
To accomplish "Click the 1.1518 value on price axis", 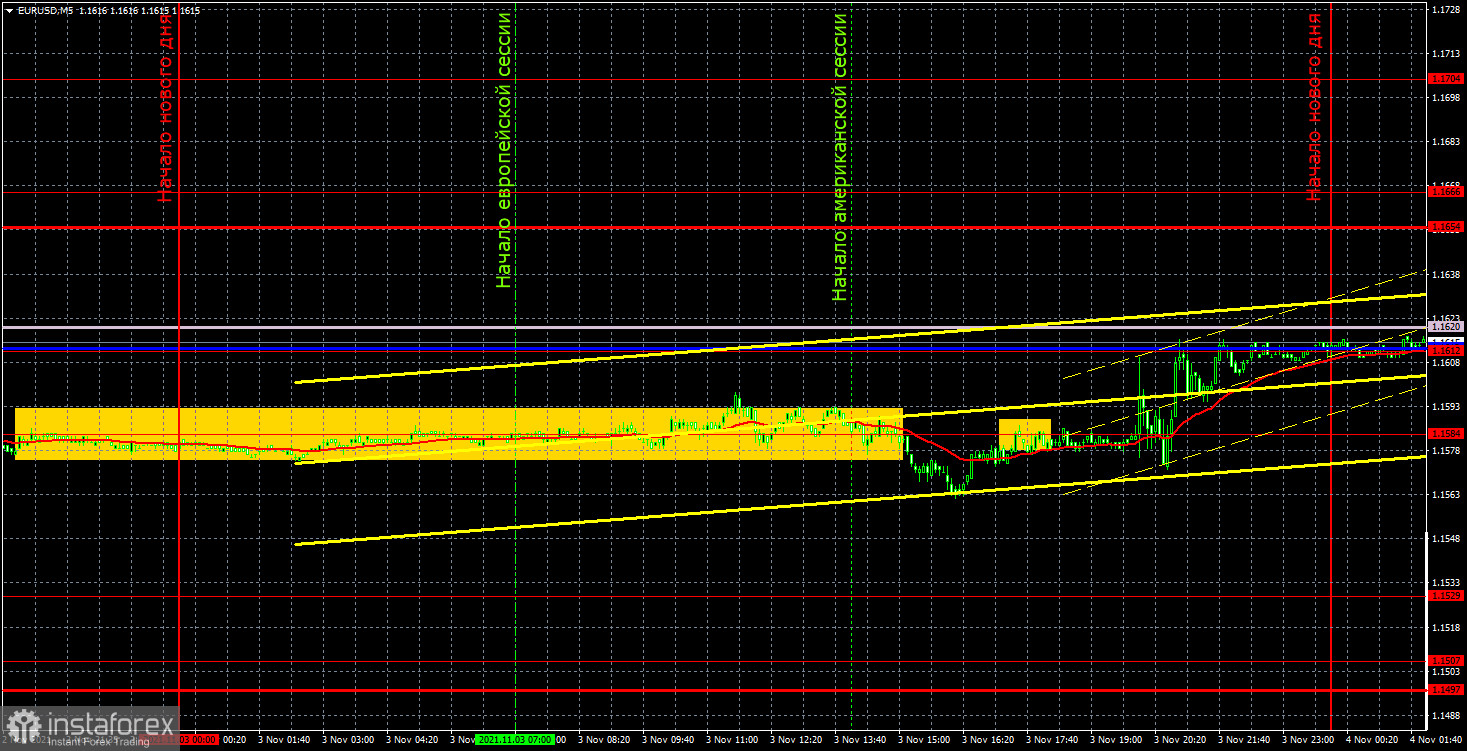I will [1447, 628].
